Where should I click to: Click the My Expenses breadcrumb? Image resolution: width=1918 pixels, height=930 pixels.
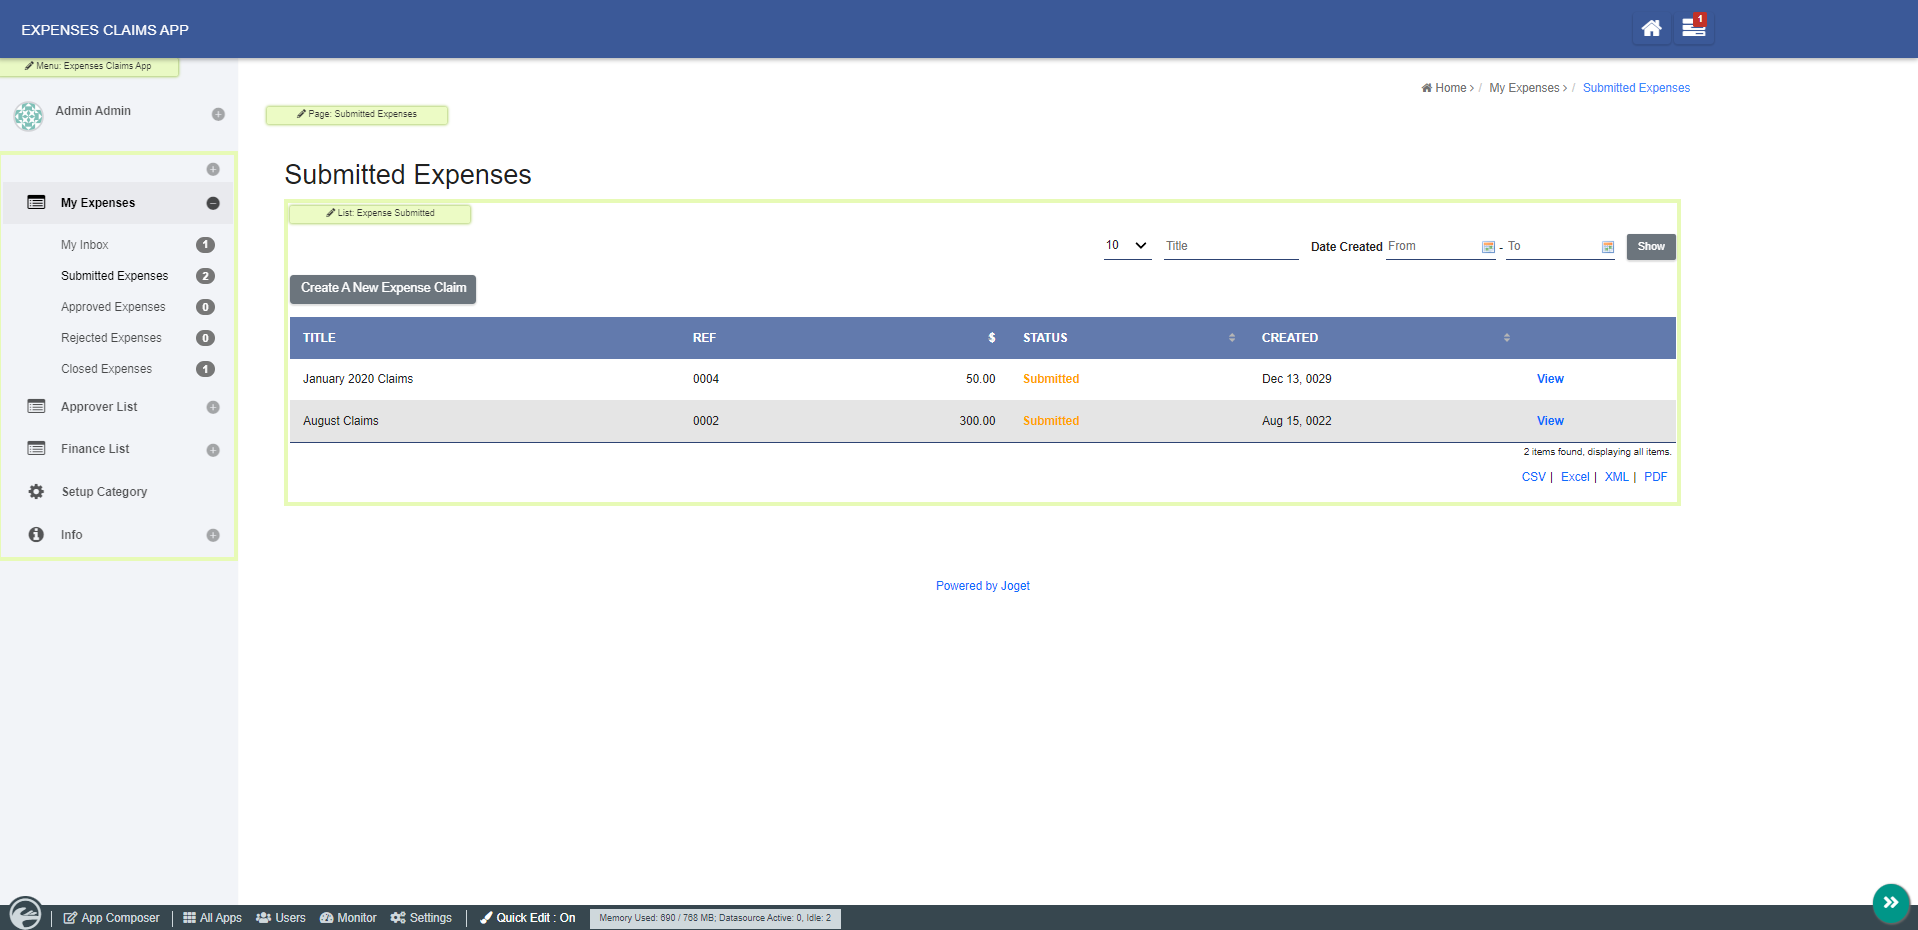point(1524,88)
